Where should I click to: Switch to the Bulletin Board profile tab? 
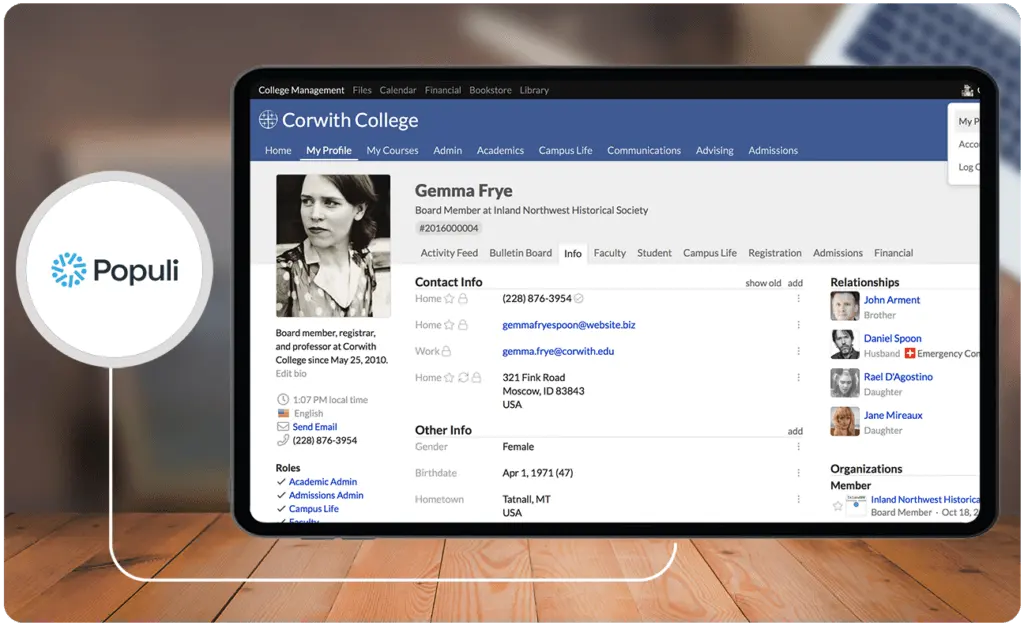pos(520,253)
